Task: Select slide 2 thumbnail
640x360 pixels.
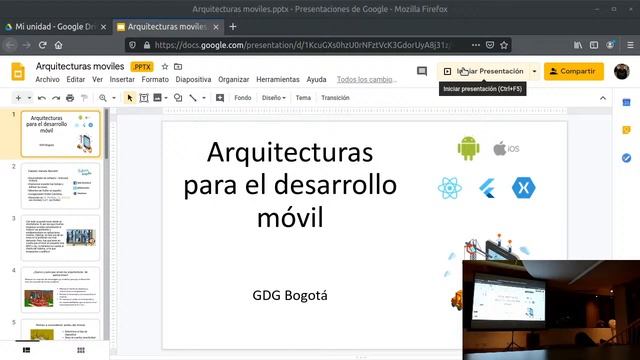Action: point(60,186)
